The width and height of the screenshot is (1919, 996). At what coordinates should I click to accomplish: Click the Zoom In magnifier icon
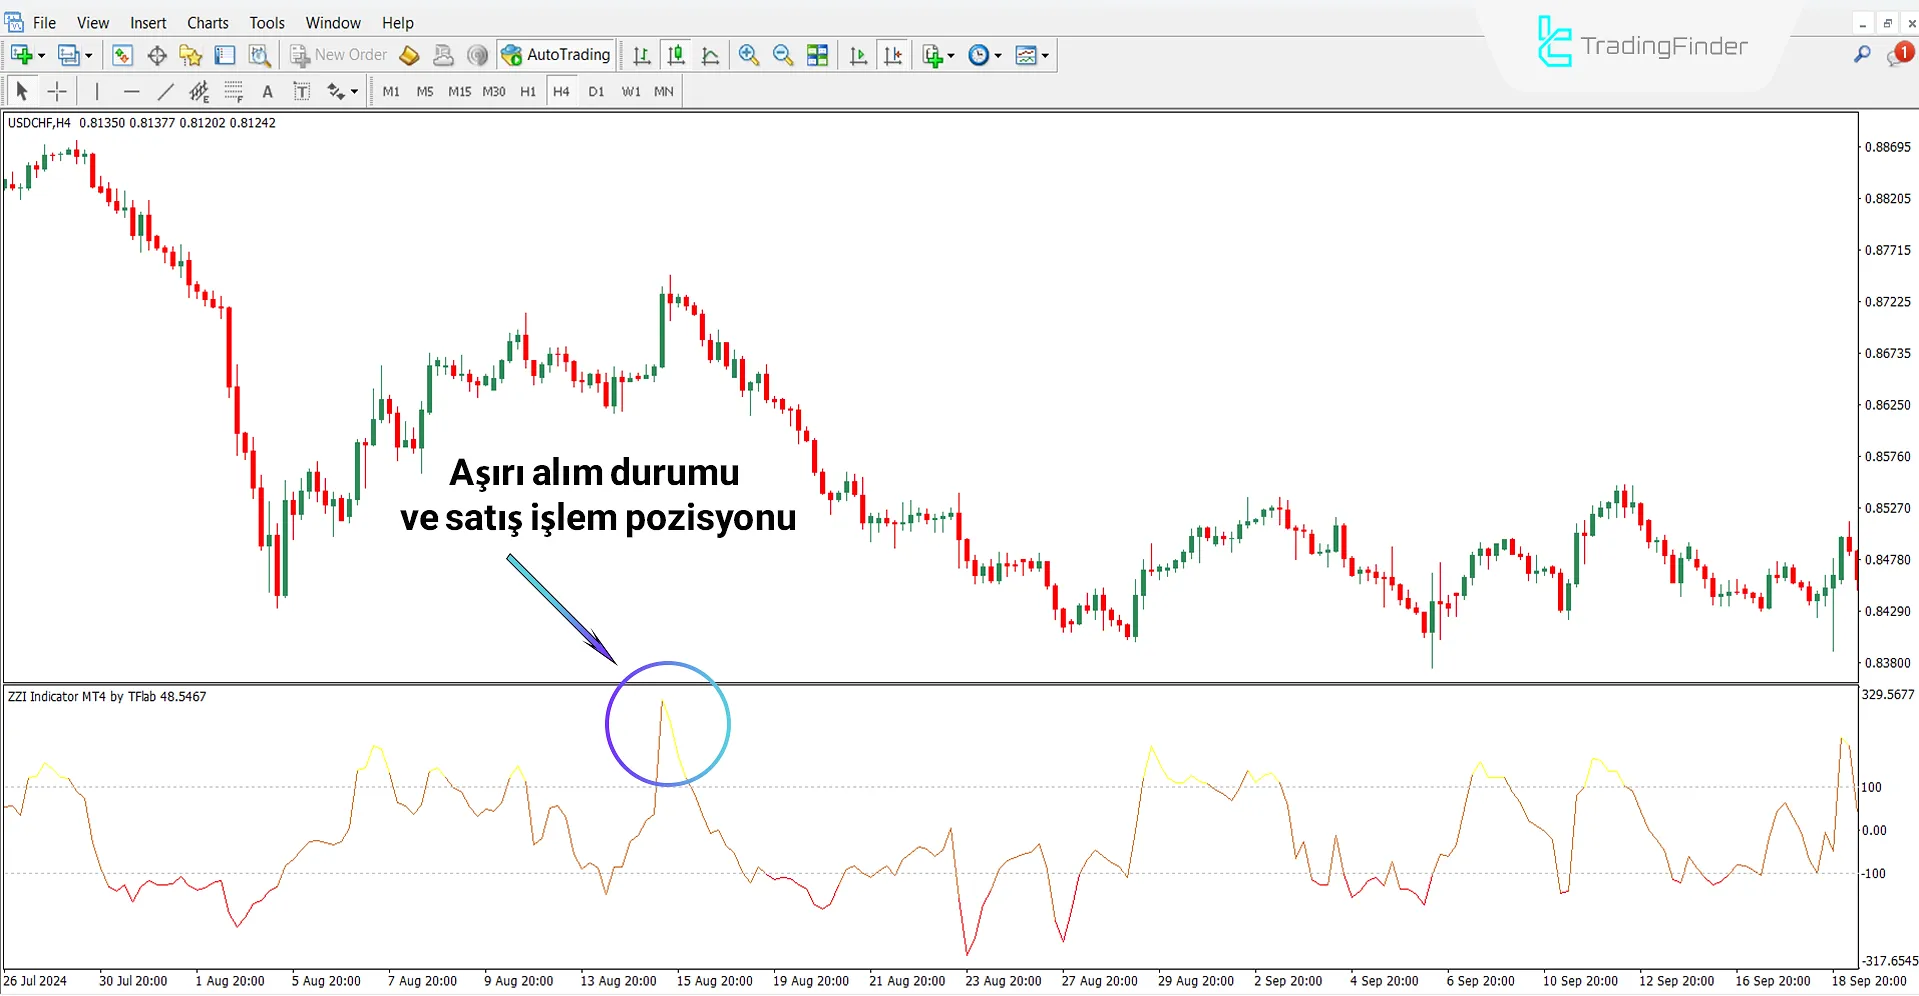748,55
